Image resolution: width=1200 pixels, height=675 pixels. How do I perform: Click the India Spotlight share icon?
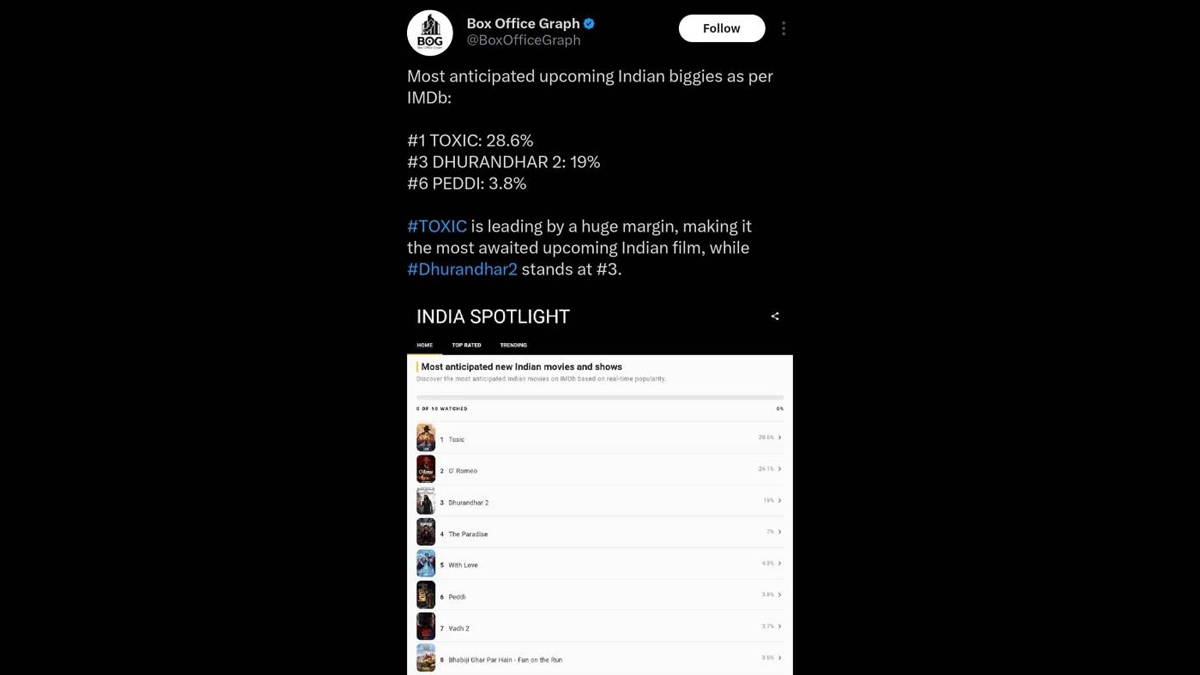click(x=775, y=316)
